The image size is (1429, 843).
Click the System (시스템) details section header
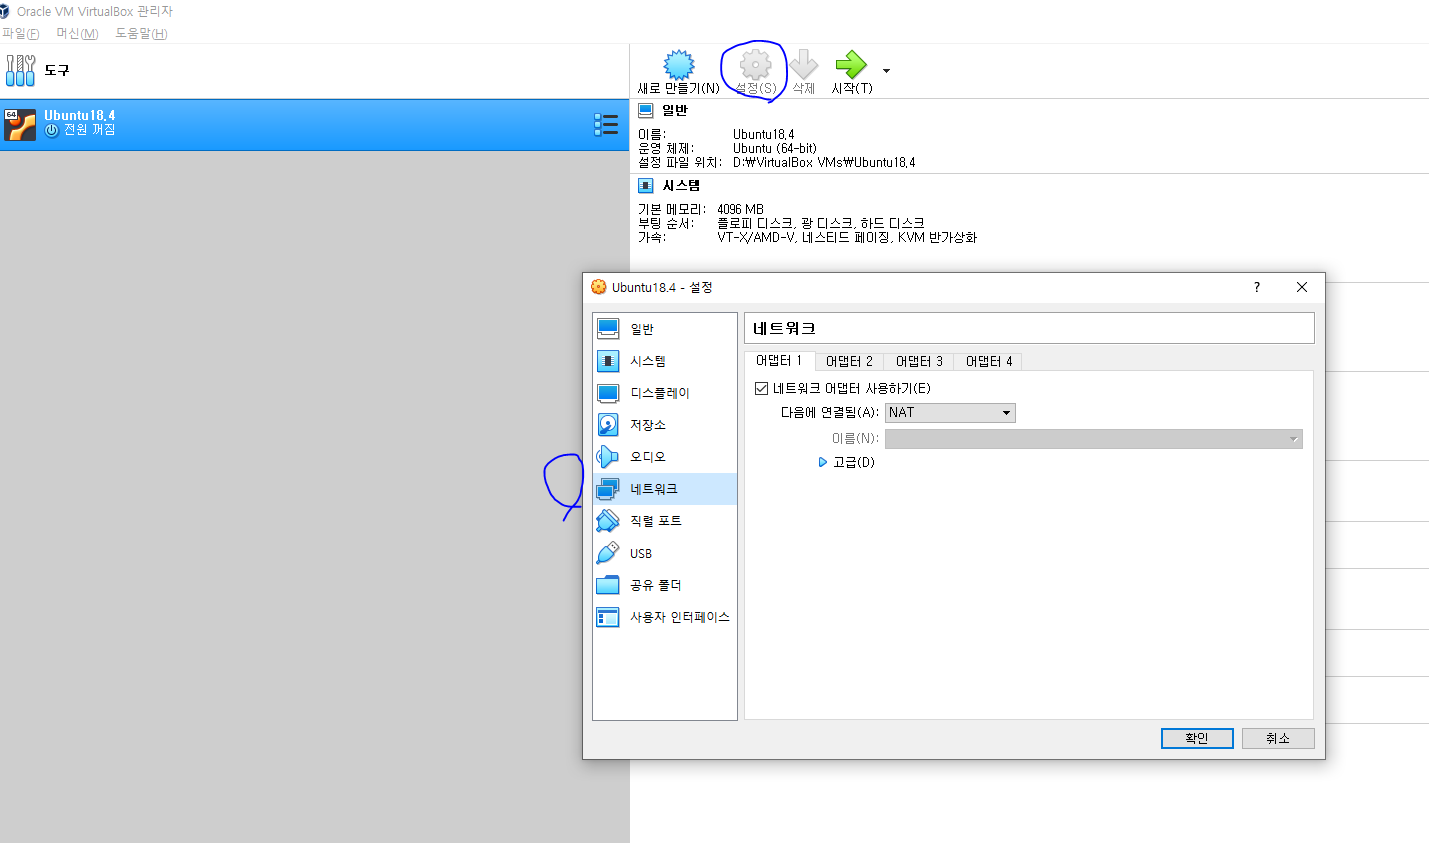(681, 185)
